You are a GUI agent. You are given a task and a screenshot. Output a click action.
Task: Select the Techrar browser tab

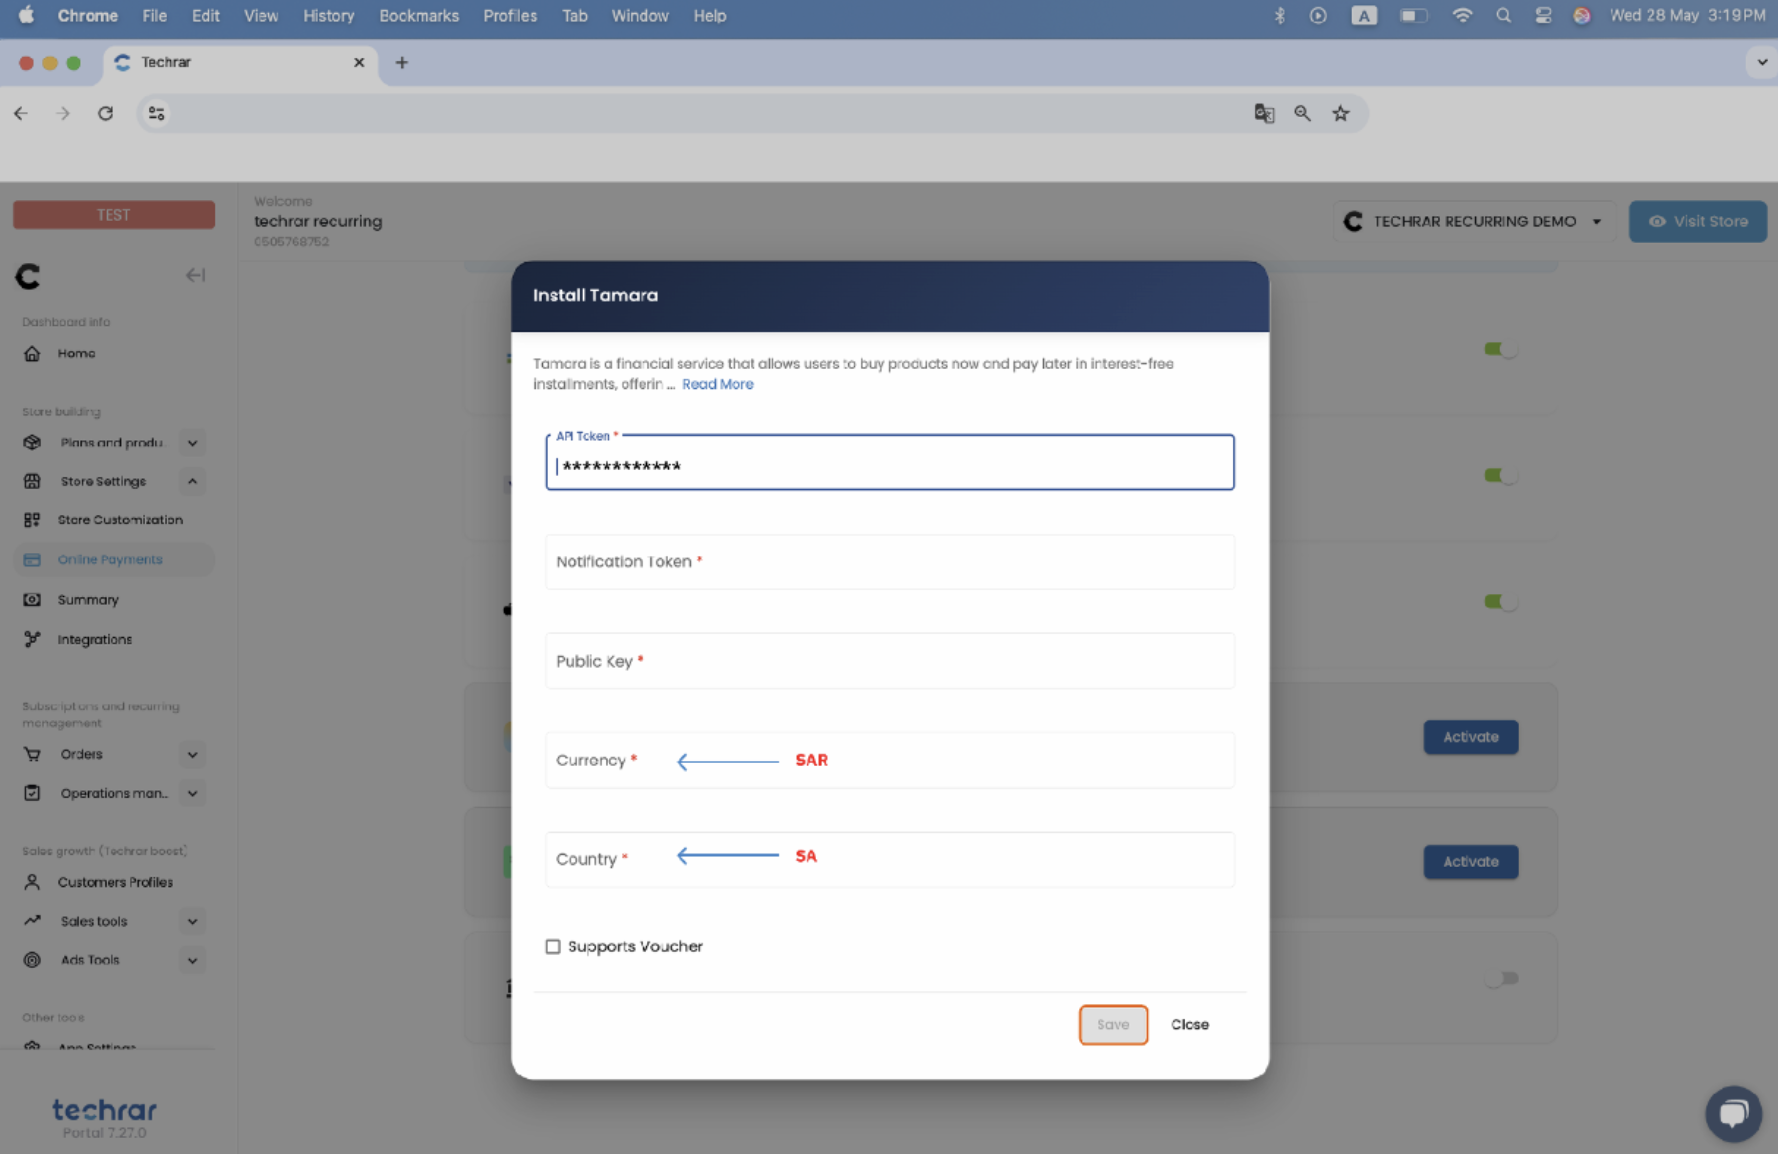[x=240, y=62]
